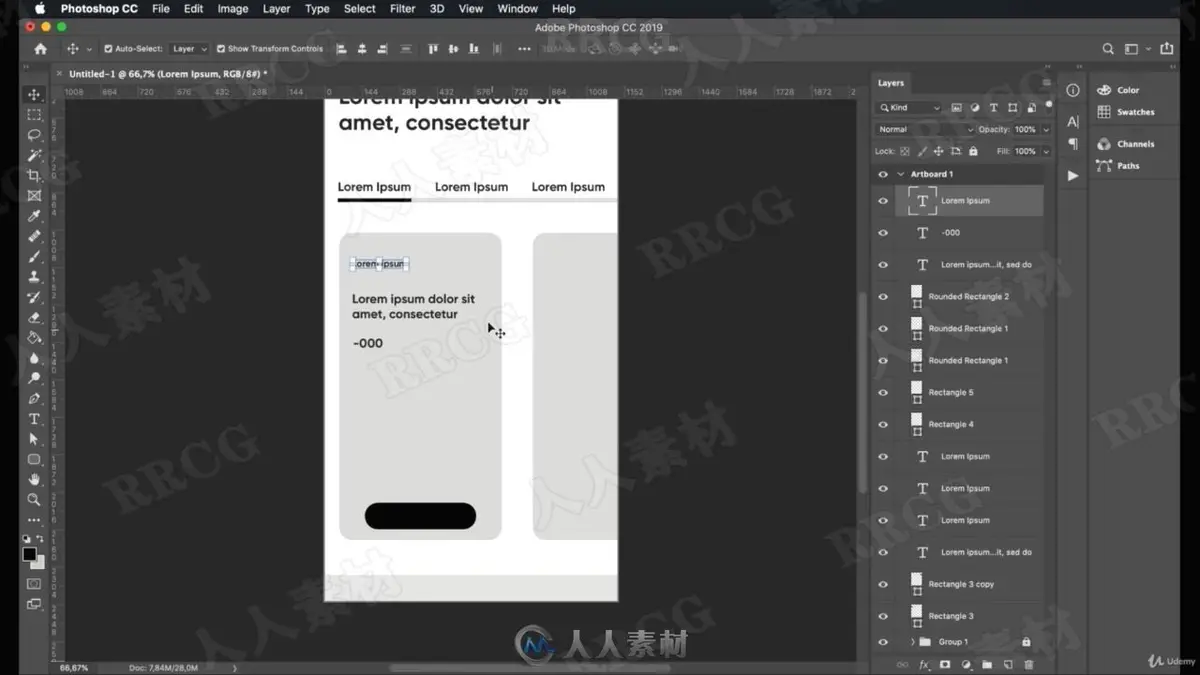Select the Untitled-1 document tab
Viewport: 1200px width, 675px height.
[167, 74]
